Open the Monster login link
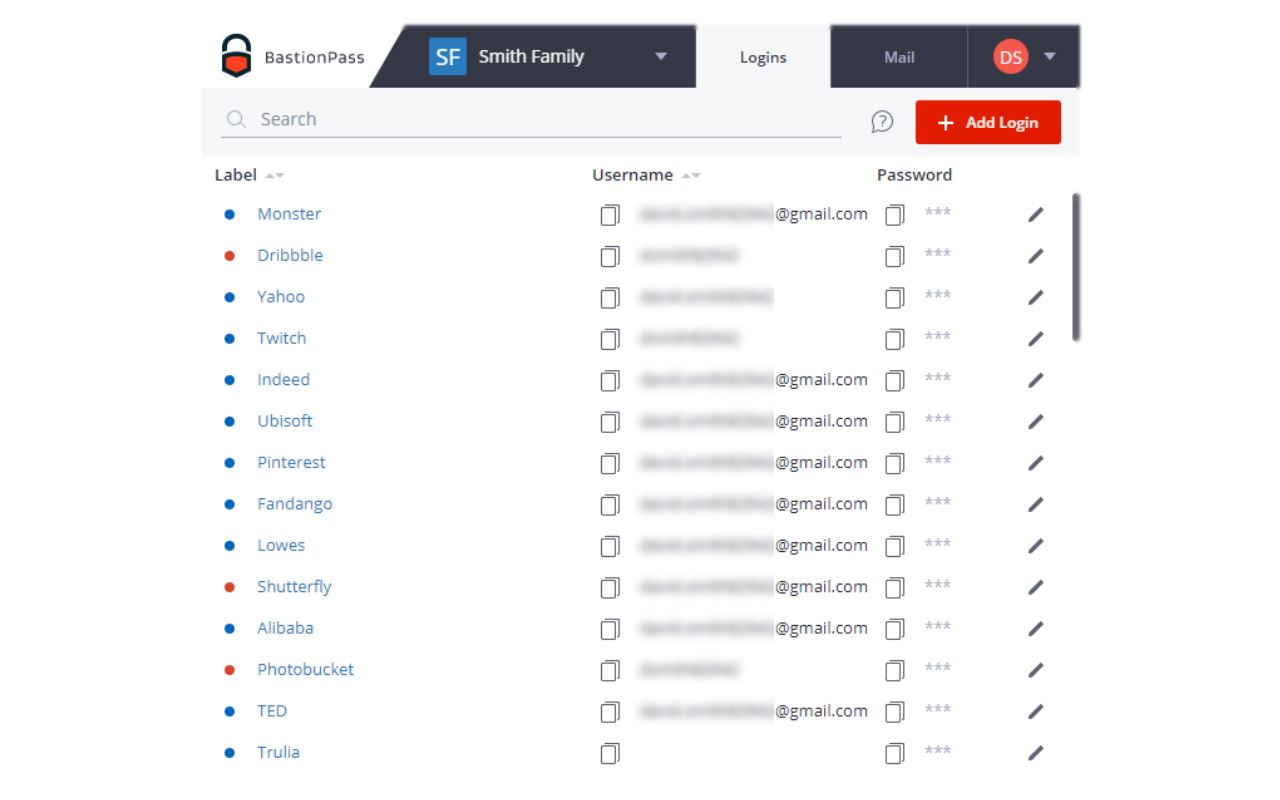The width and height of the screenshot is (1280, 800). pyautogui.click(x=289, y=214)
